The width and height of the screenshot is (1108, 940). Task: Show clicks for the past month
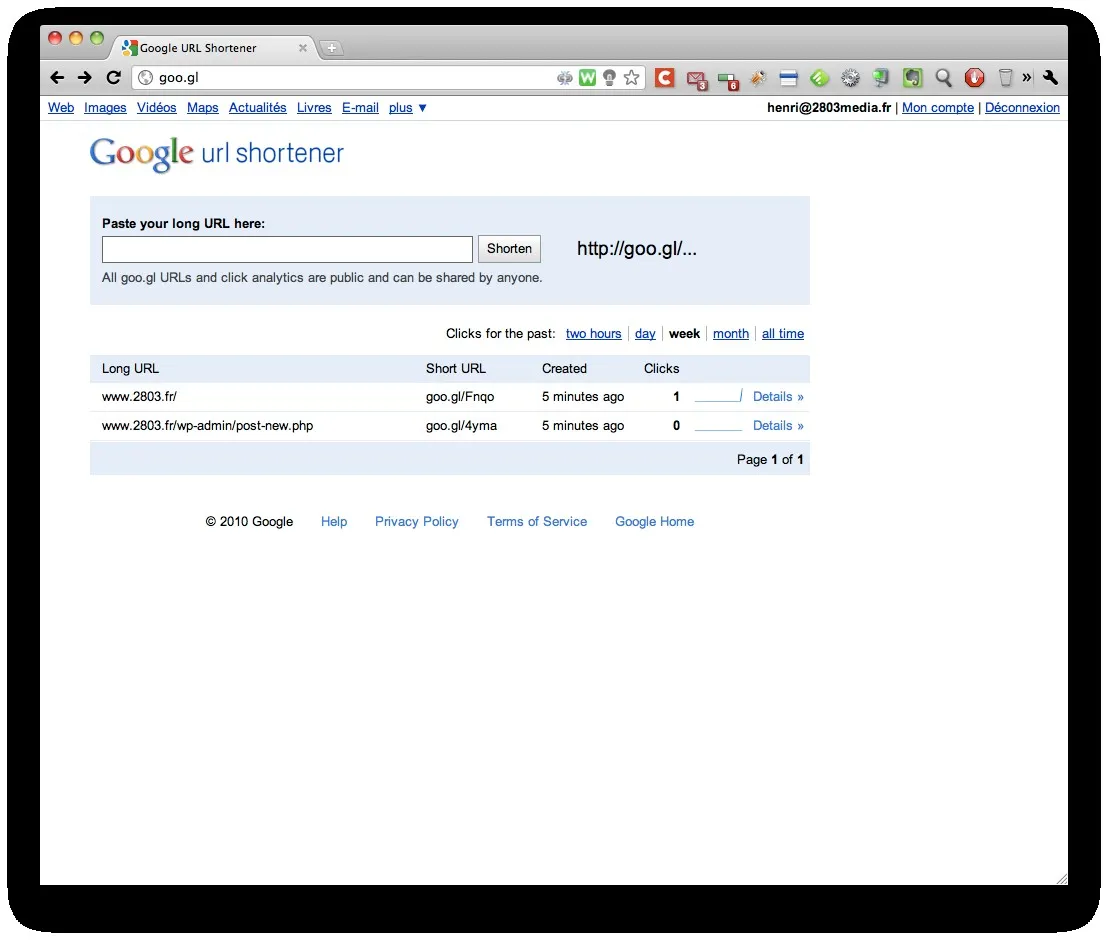(731, 334)
